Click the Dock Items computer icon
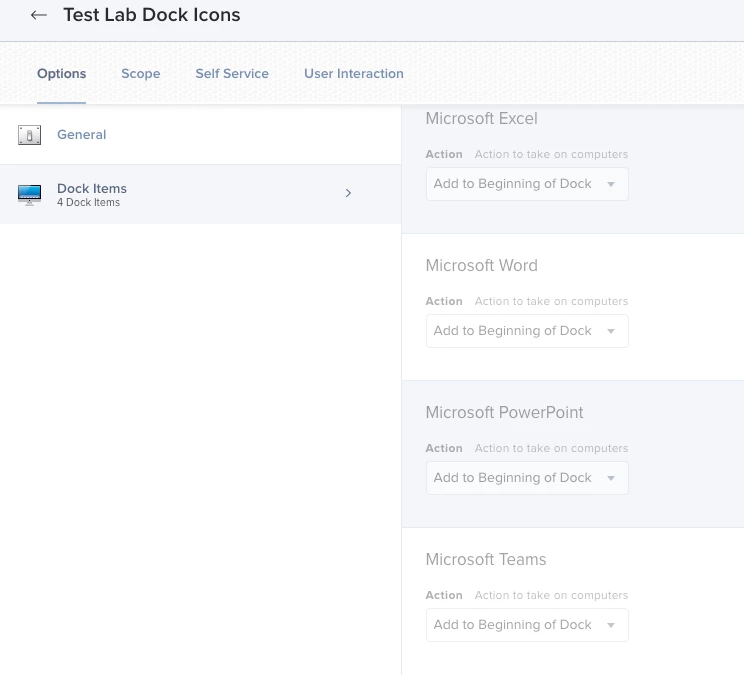The width and height of the screenshot is (744, 675). [x=30, y=194]
